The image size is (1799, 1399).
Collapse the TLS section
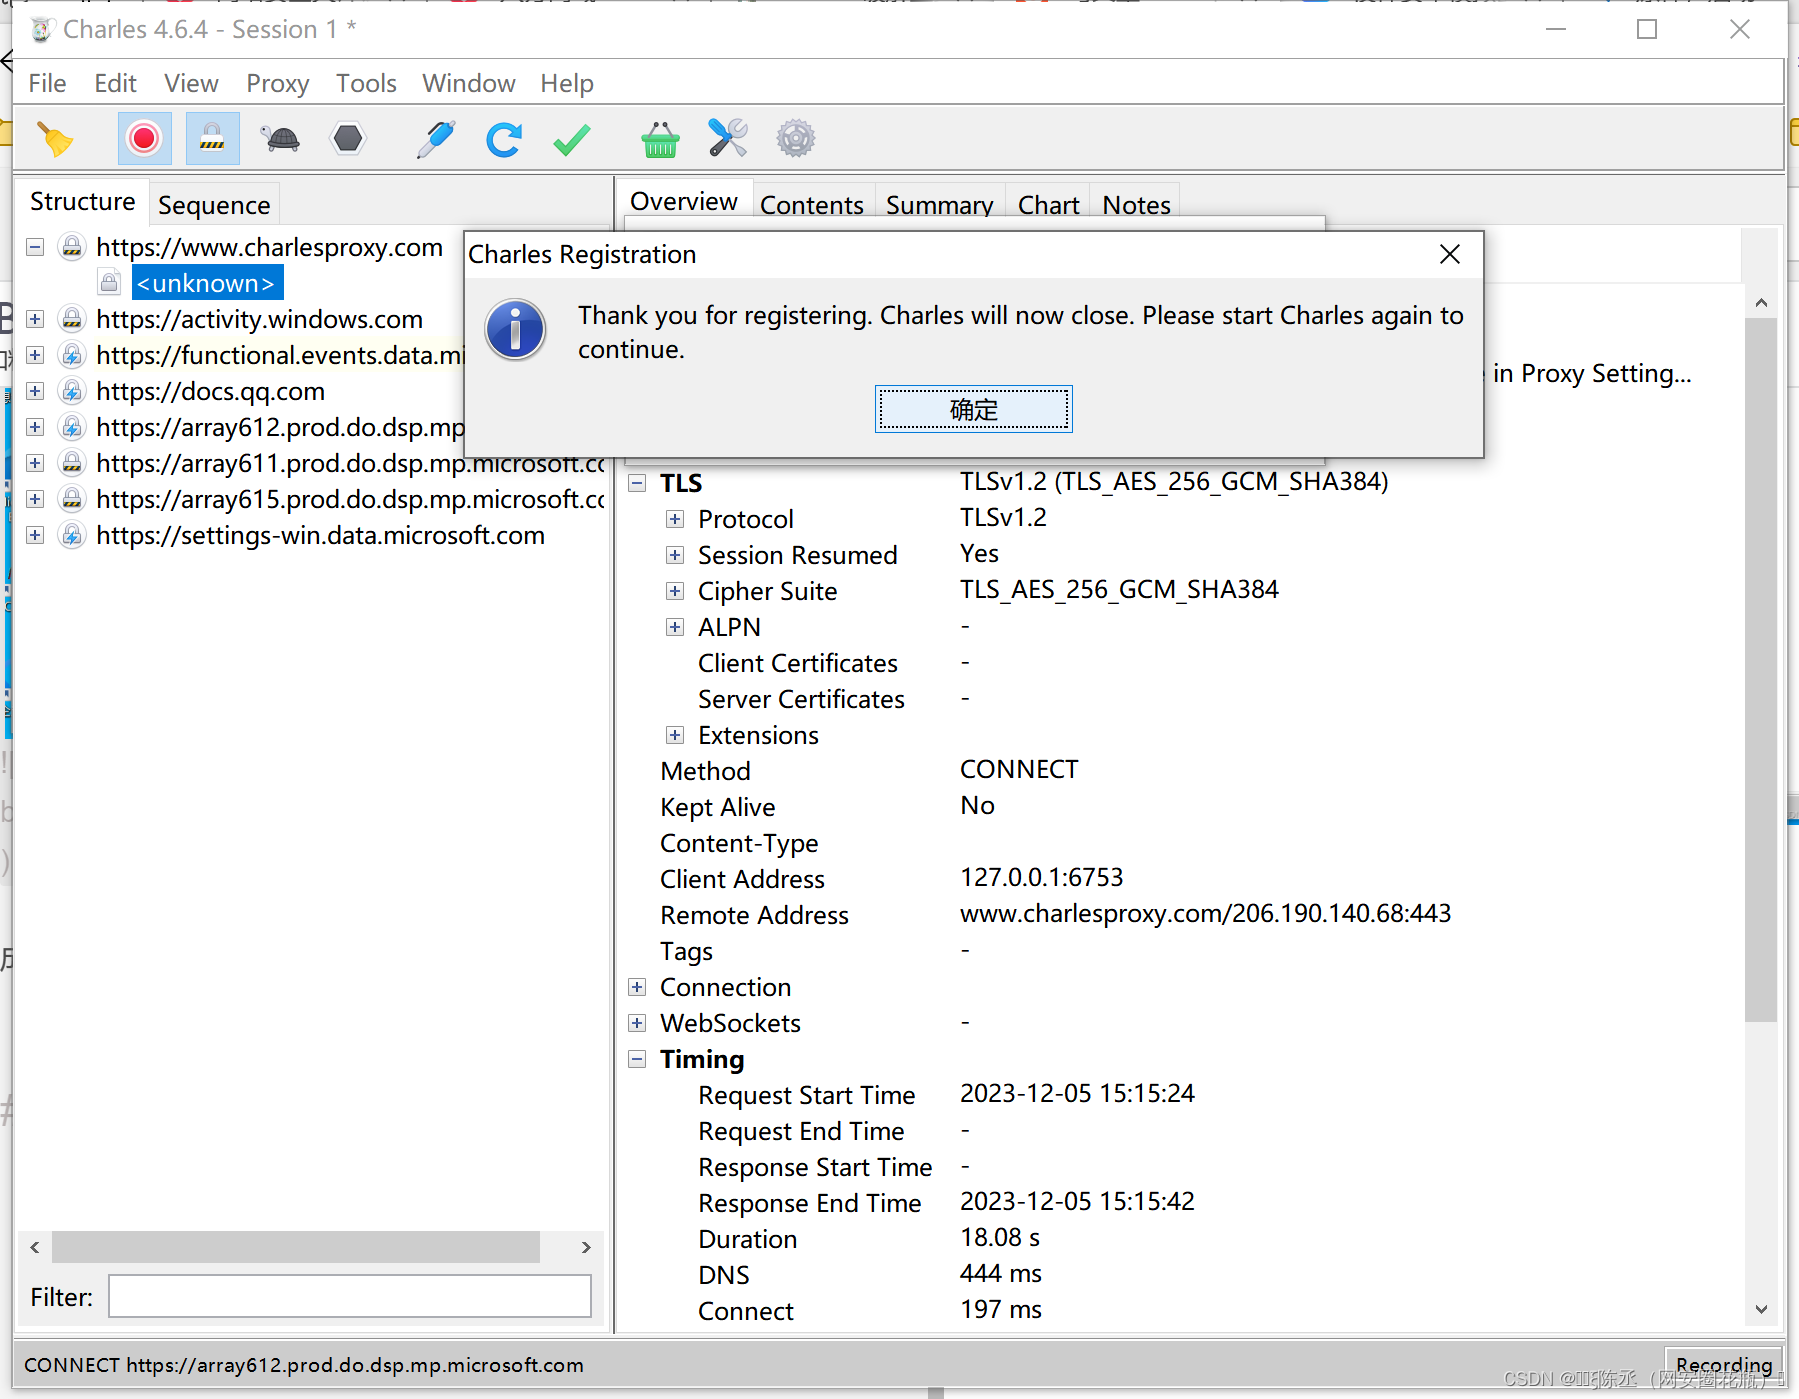point(637,483)
